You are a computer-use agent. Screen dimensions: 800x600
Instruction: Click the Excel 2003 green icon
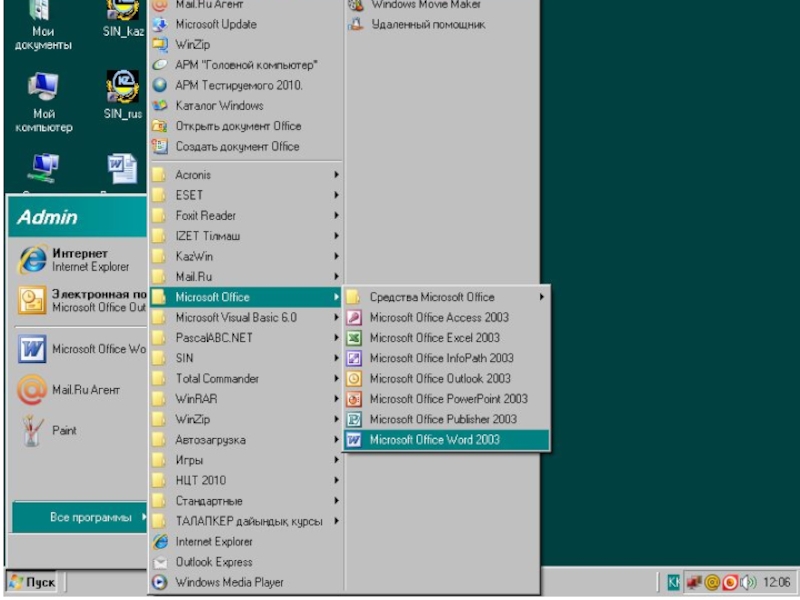[x=354, y=338]
